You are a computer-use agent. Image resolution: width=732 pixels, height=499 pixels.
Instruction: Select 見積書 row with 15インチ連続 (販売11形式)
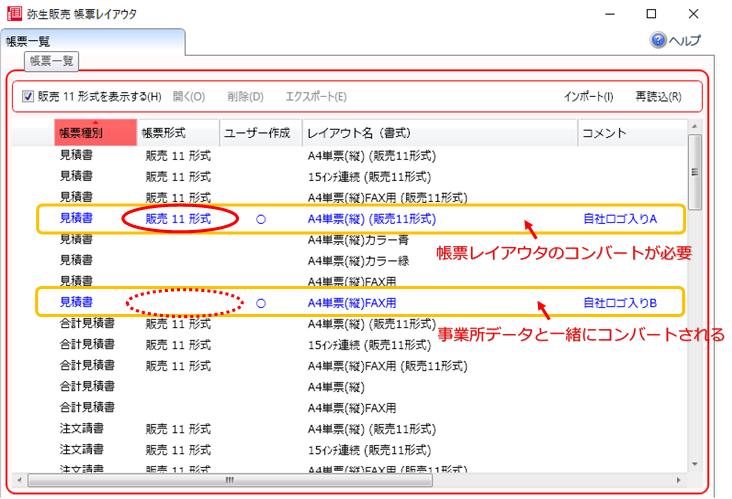pos(349,177)
